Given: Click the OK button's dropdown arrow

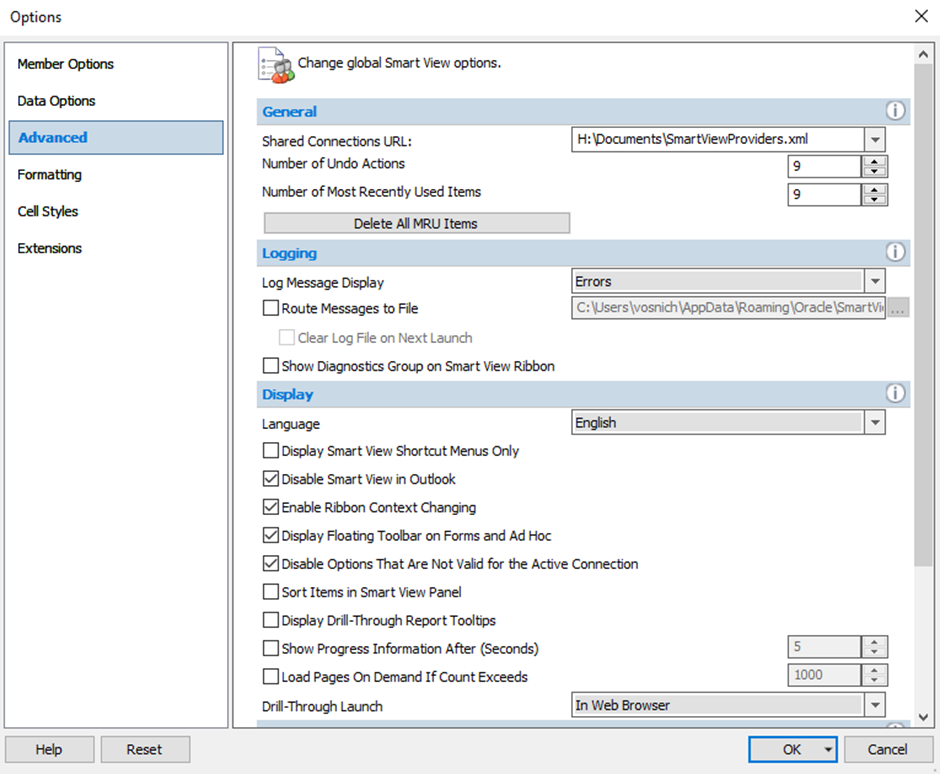Looking at the screenshot, I should (828, 749).
